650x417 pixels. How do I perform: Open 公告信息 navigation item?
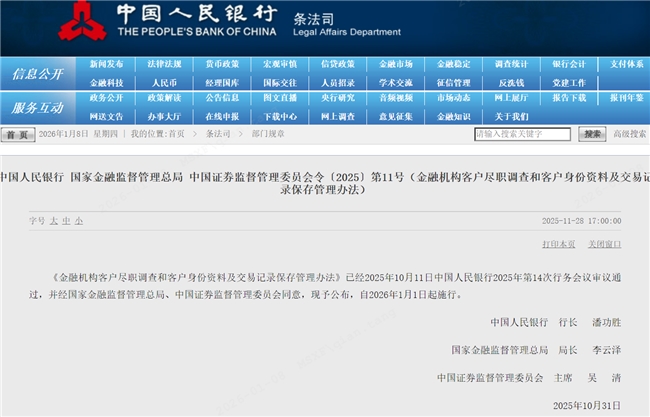click(222, 98)
